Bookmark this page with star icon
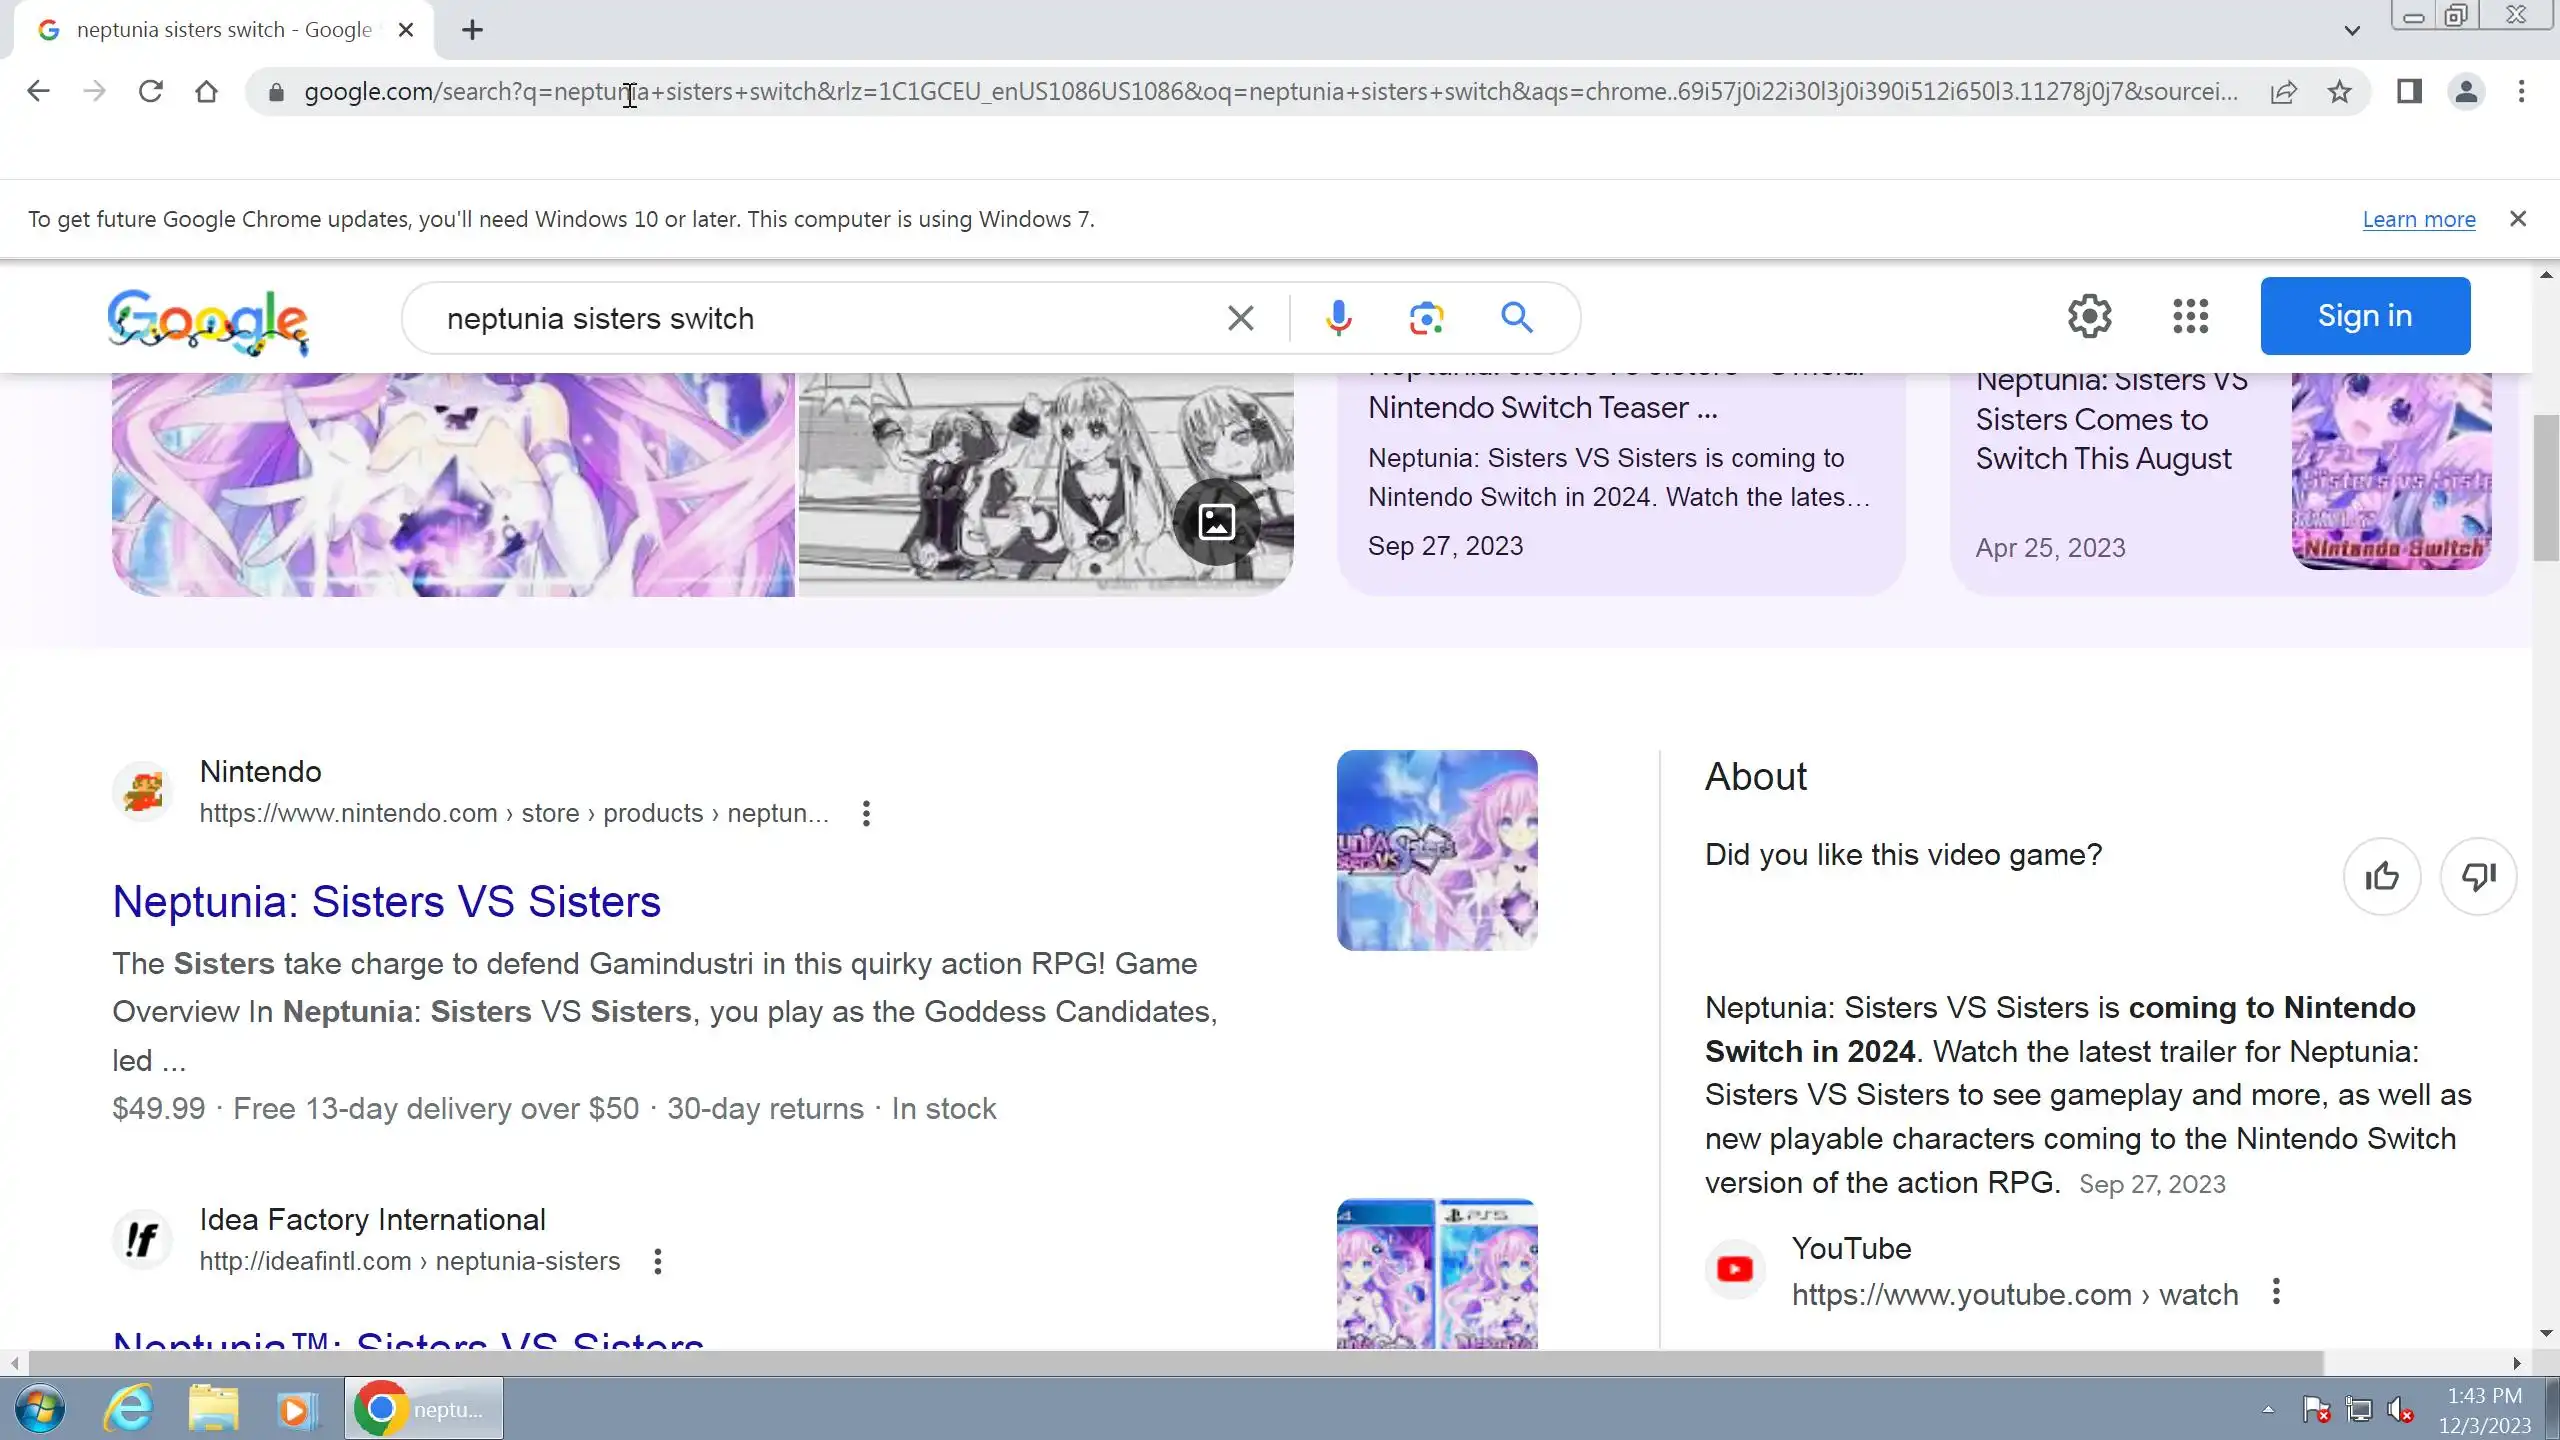The image size is (2560, 1440). coord(2339,92)
